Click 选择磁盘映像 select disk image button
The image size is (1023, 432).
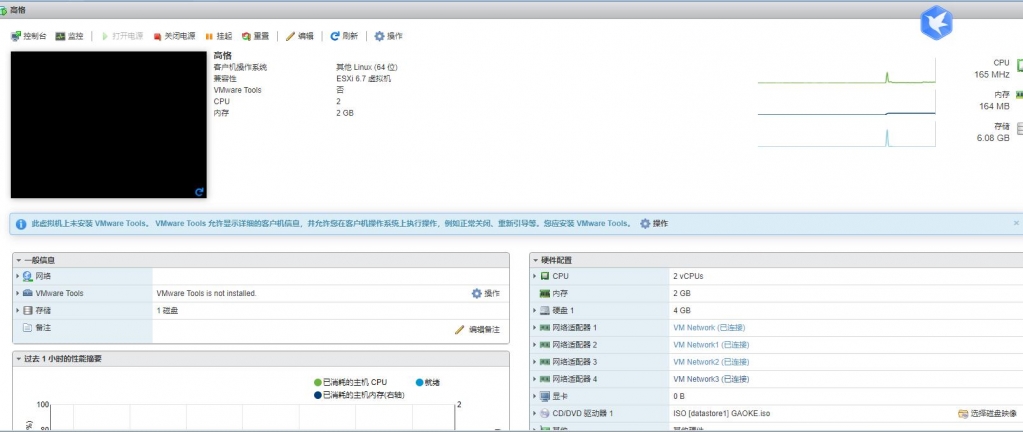[987, 414]
